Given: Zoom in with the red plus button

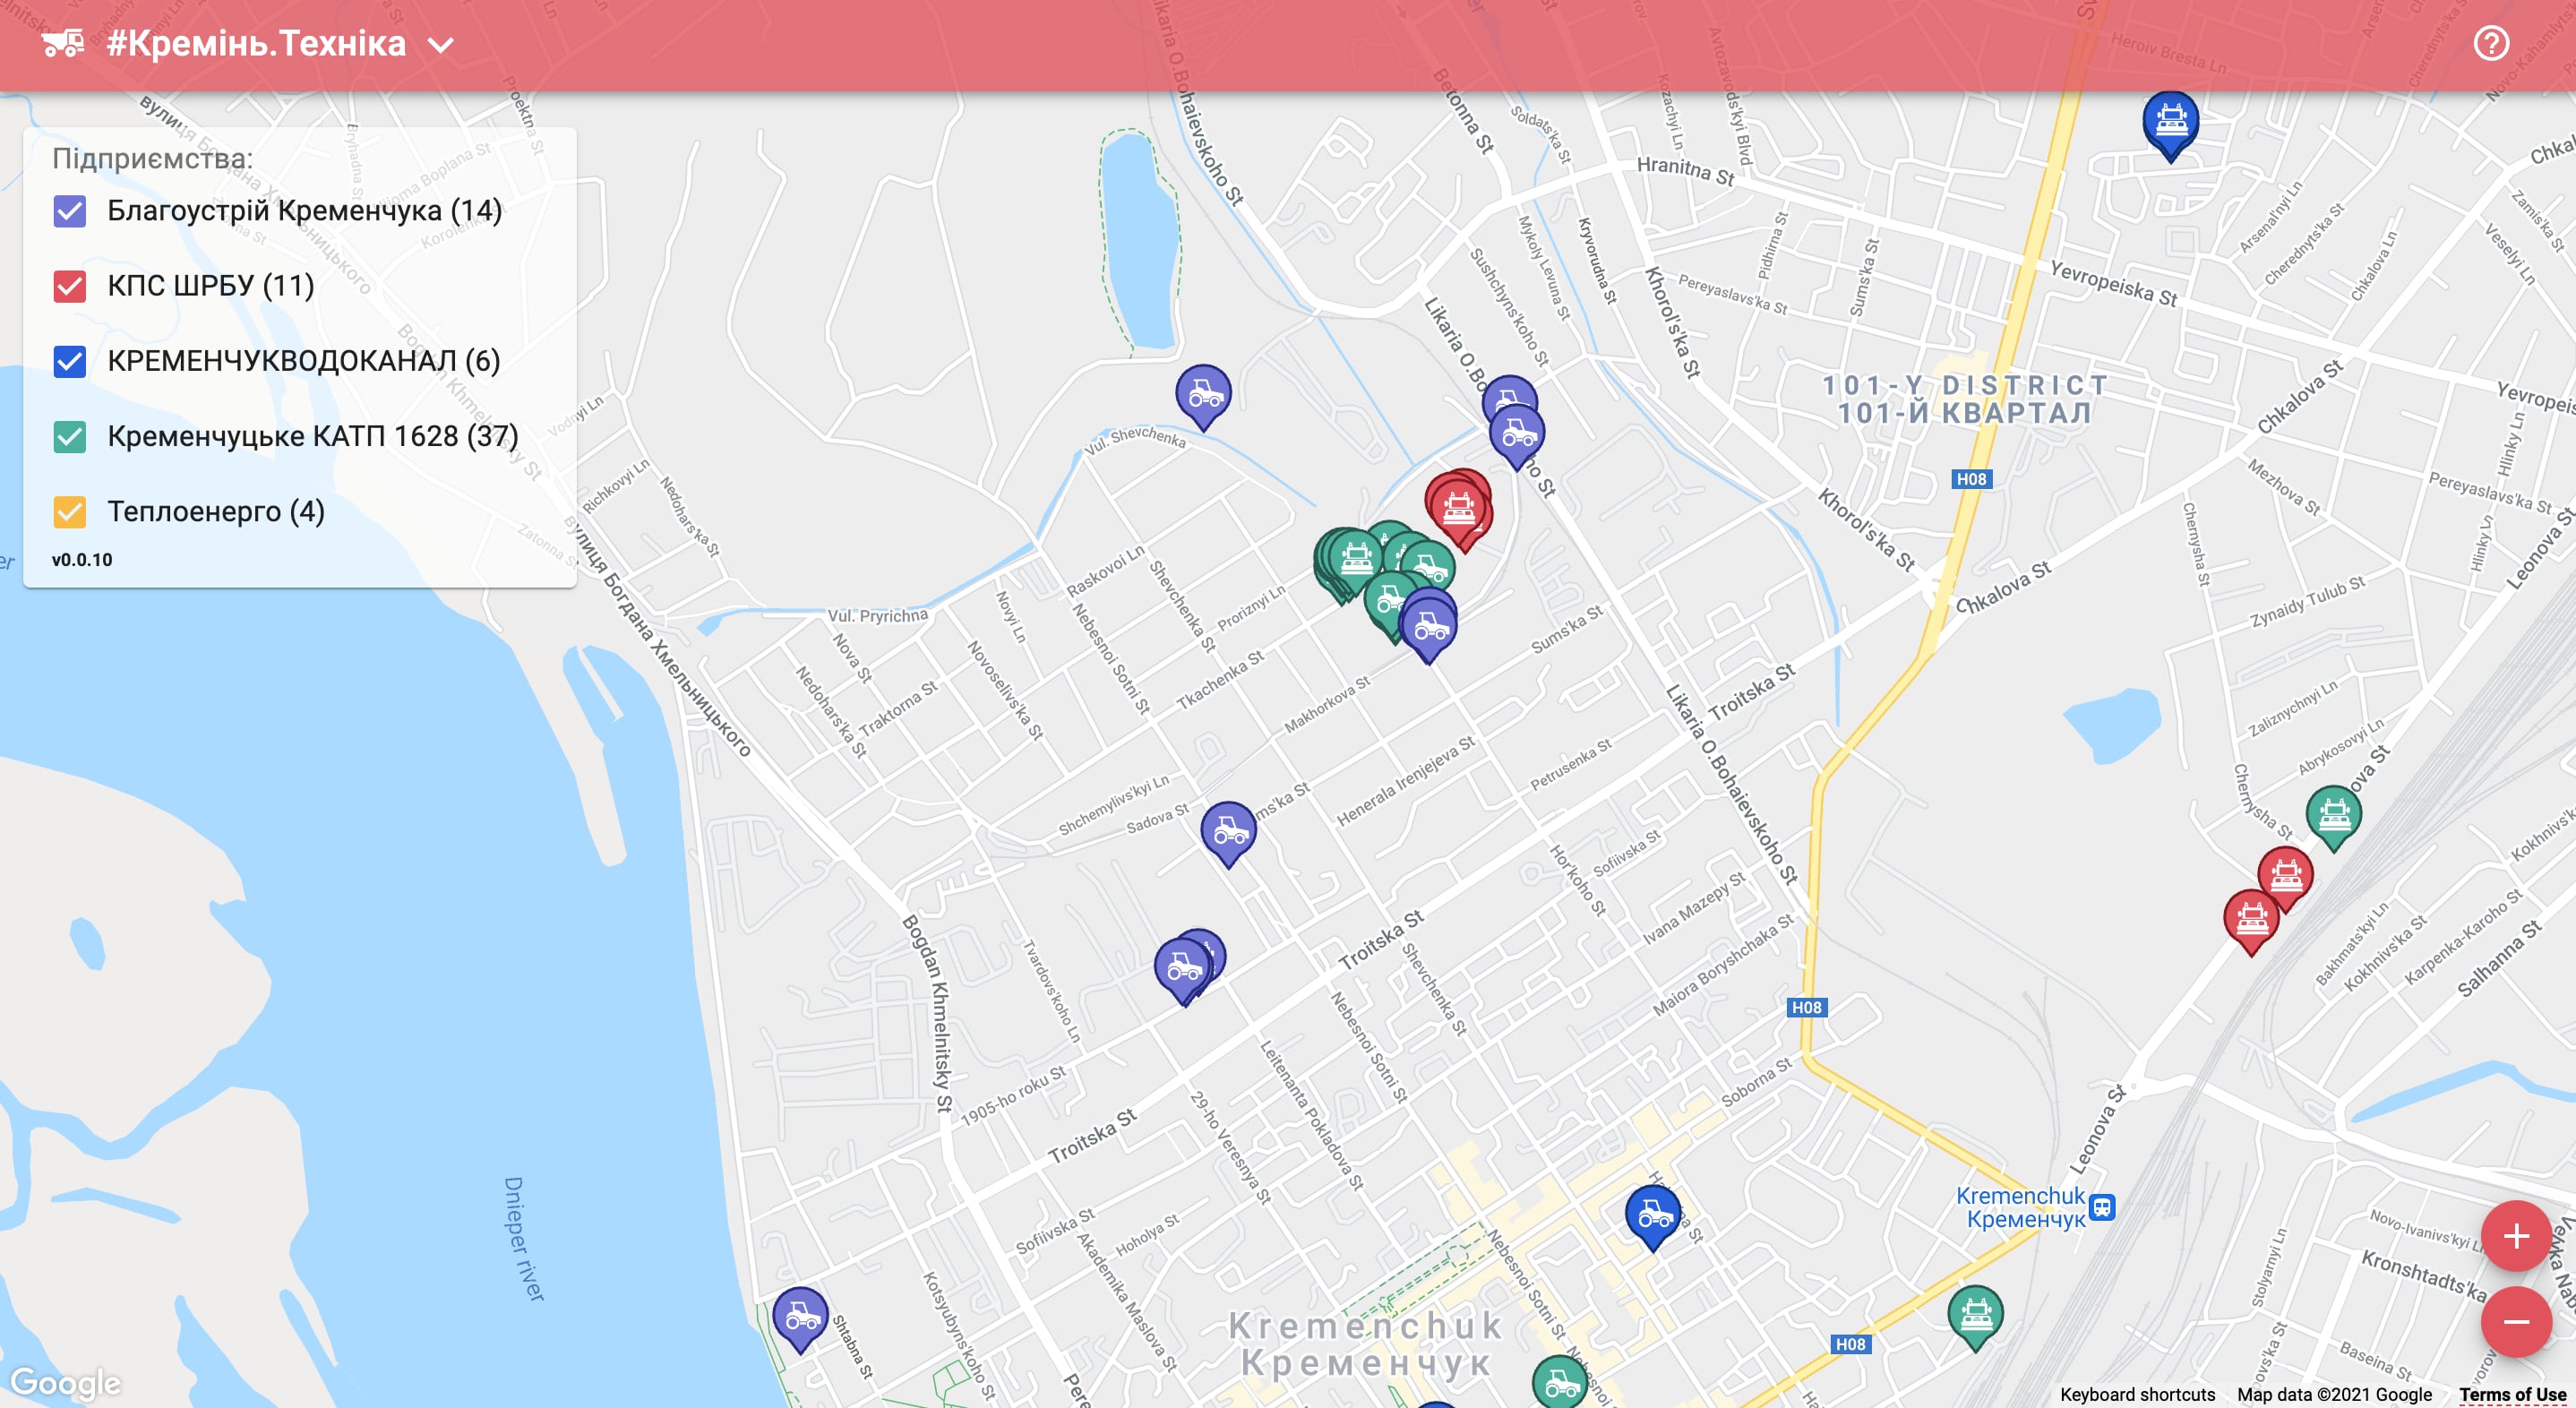Looking at the screenshot, I should [2516, 1236].
